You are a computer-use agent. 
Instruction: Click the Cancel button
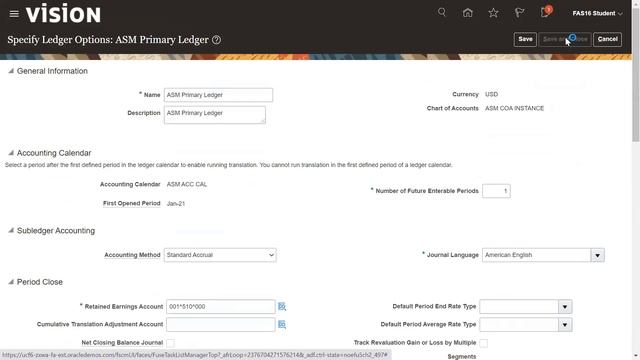click(x=607, y=40)
